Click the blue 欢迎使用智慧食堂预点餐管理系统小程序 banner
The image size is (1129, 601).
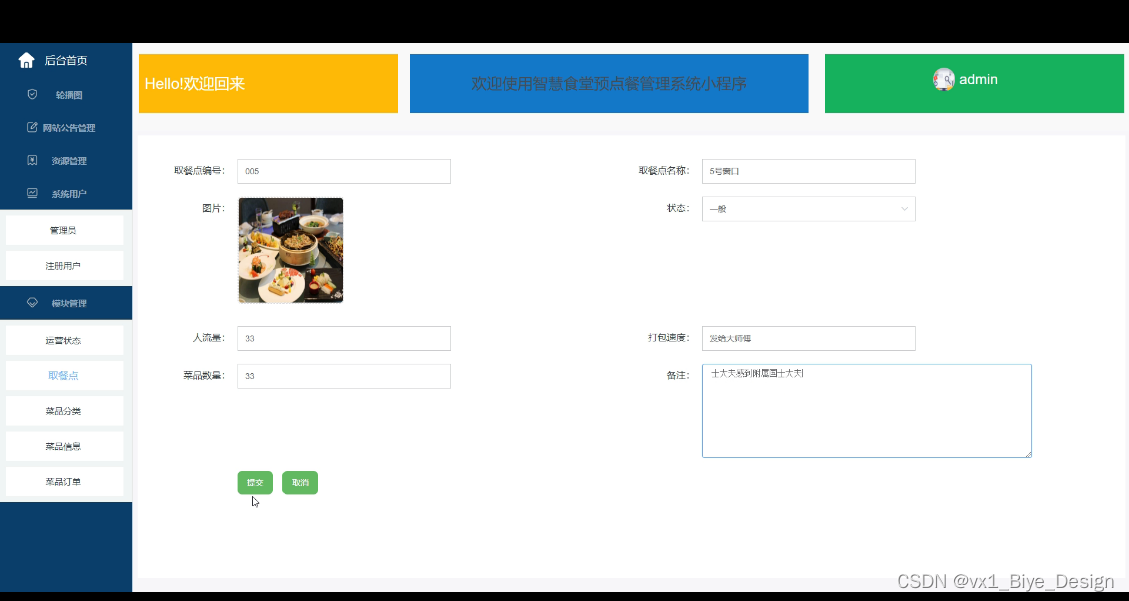[609, 83]
